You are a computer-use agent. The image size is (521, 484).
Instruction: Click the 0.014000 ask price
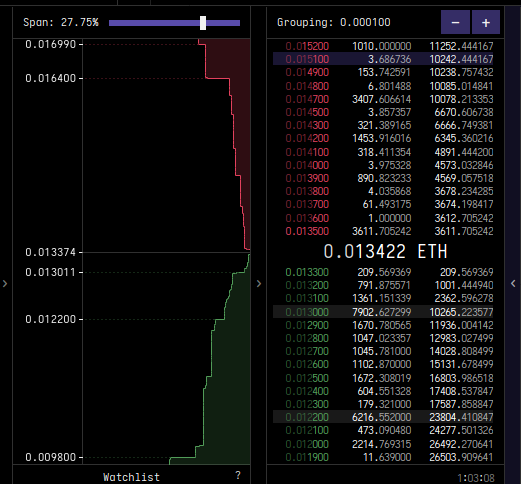pos(307,165)
